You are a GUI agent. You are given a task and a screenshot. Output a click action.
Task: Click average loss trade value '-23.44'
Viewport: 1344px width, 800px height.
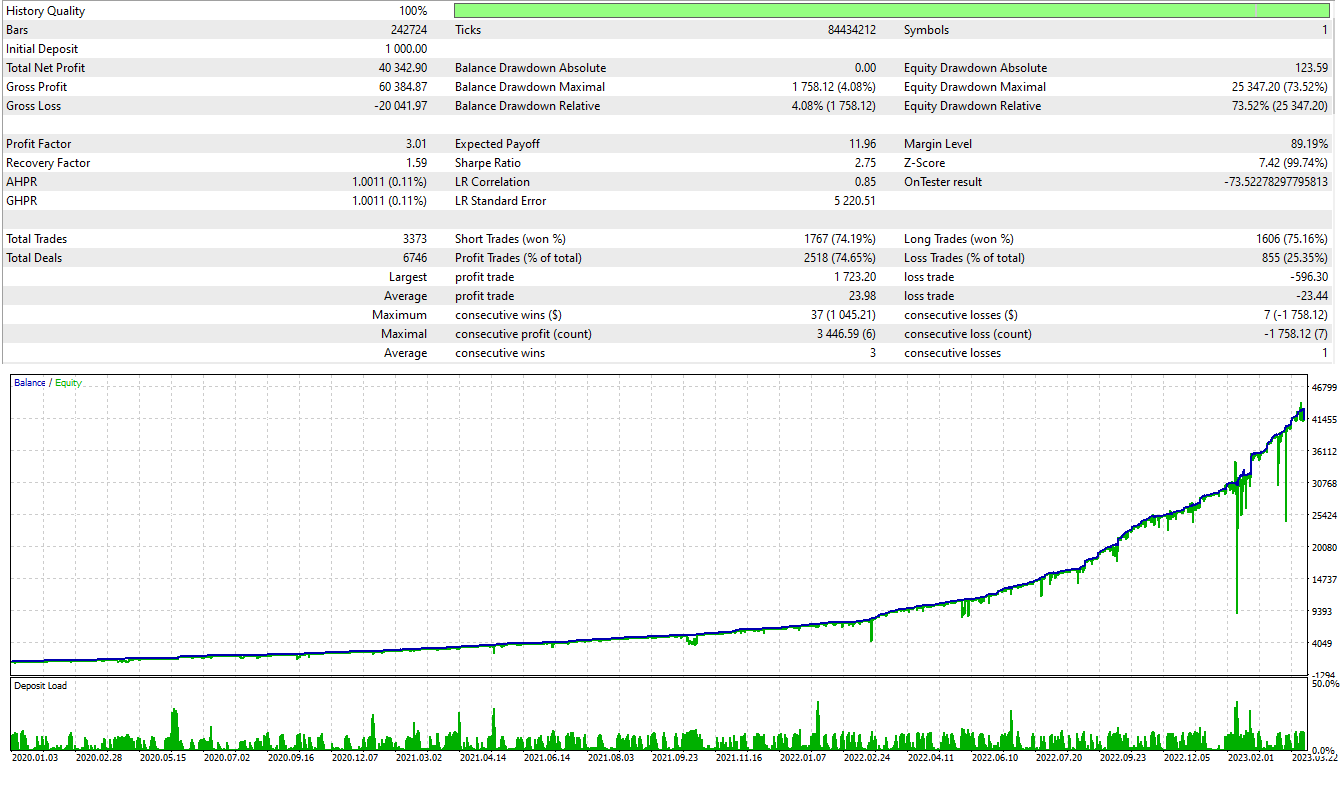(1312, 296)
